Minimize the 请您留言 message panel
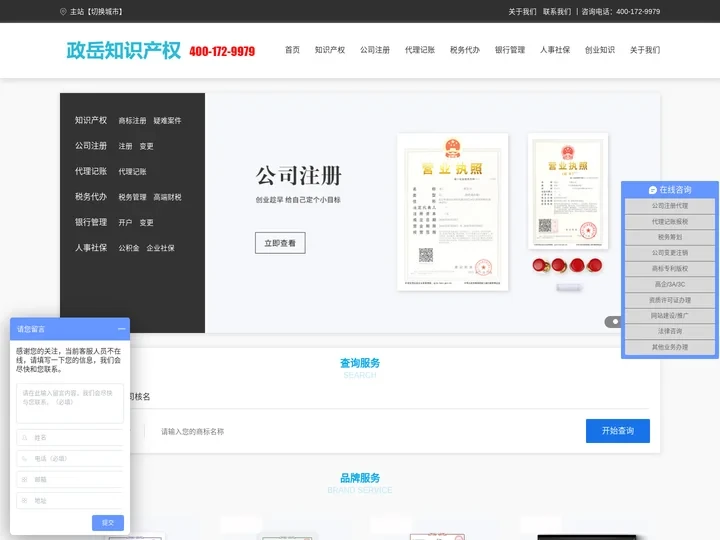This screenshot has width=720, height=540. [x=121, y=329]
